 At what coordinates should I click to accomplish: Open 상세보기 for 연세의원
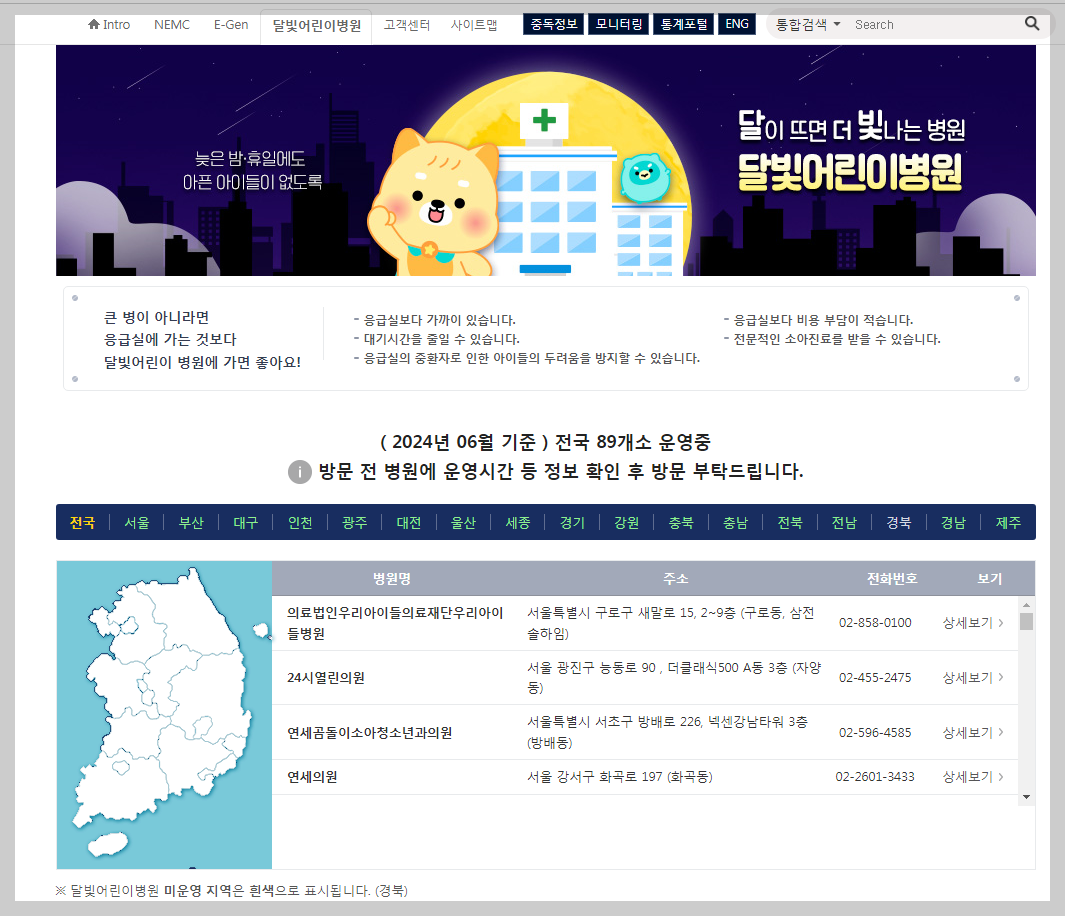click(x=973, y=777)
